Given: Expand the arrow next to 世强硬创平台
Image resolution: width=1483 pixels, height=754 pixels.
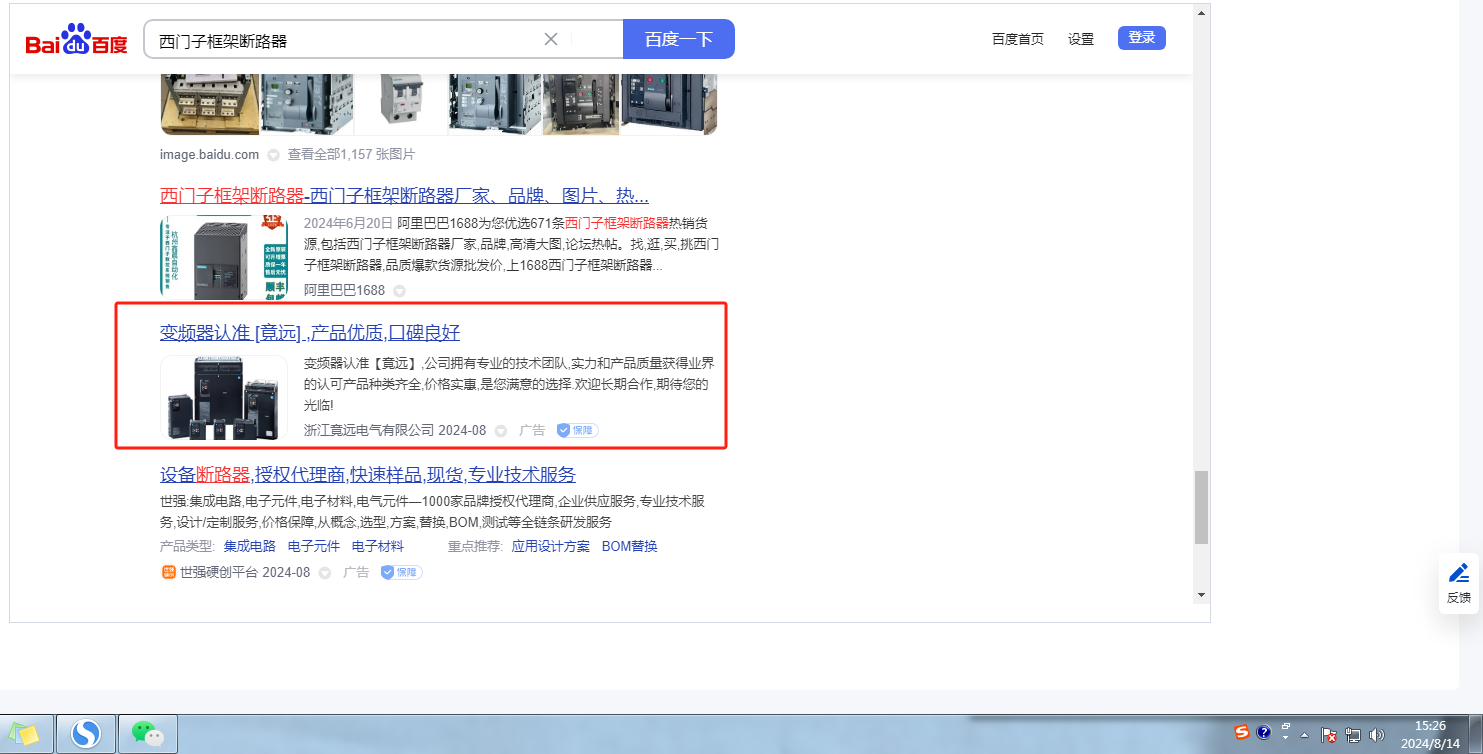Looking at the screenshot, I should pos(325,573).
